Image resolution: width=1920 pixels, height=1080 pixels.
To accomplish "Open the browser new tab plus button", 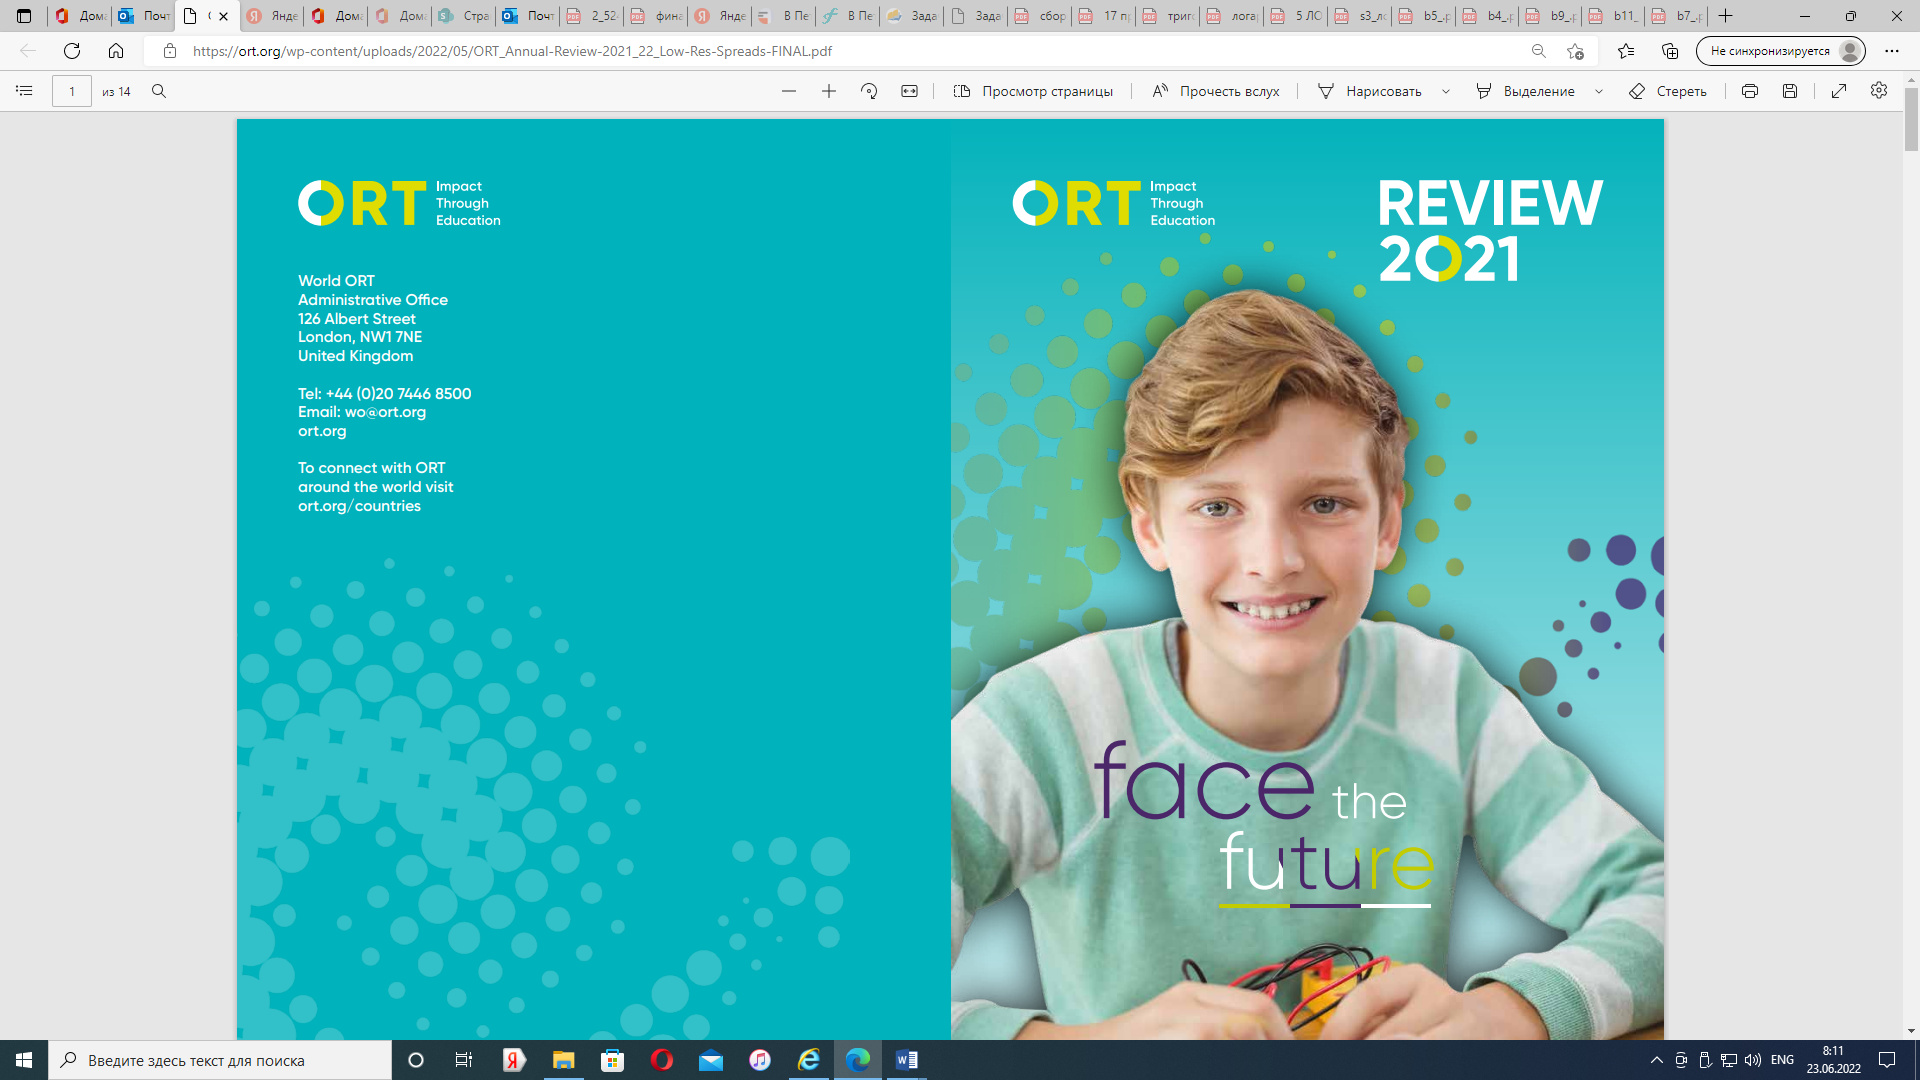I will (x=1725, y=16).
